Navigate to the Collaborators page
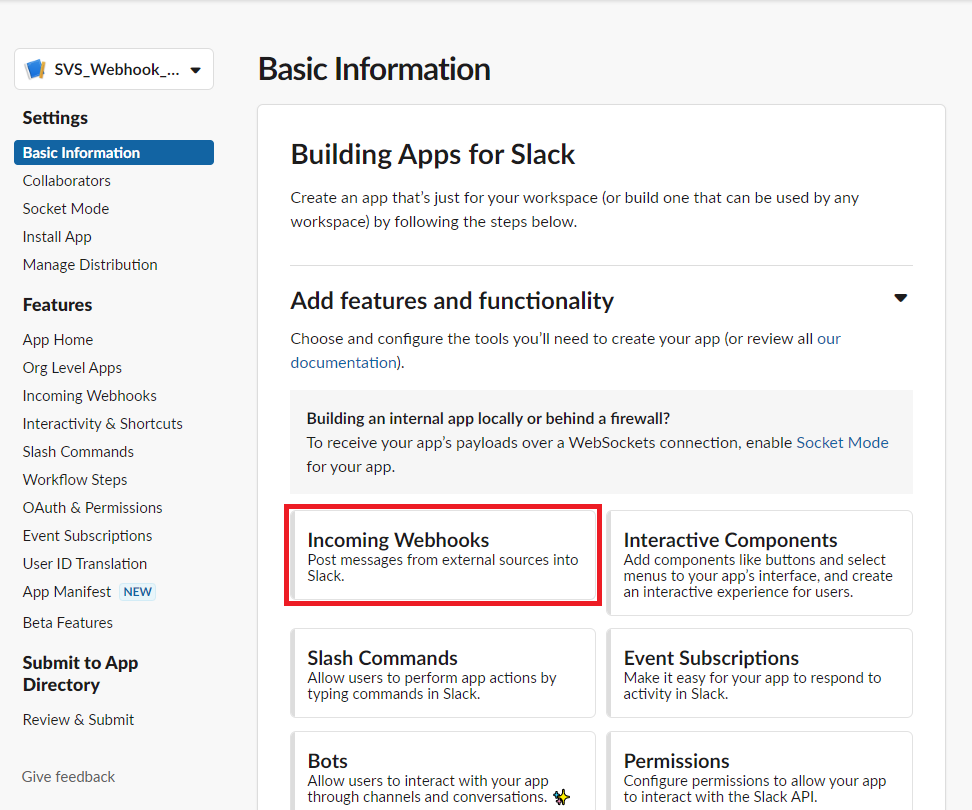This screenshot has width=972, height=810. [x=66, y=180]
